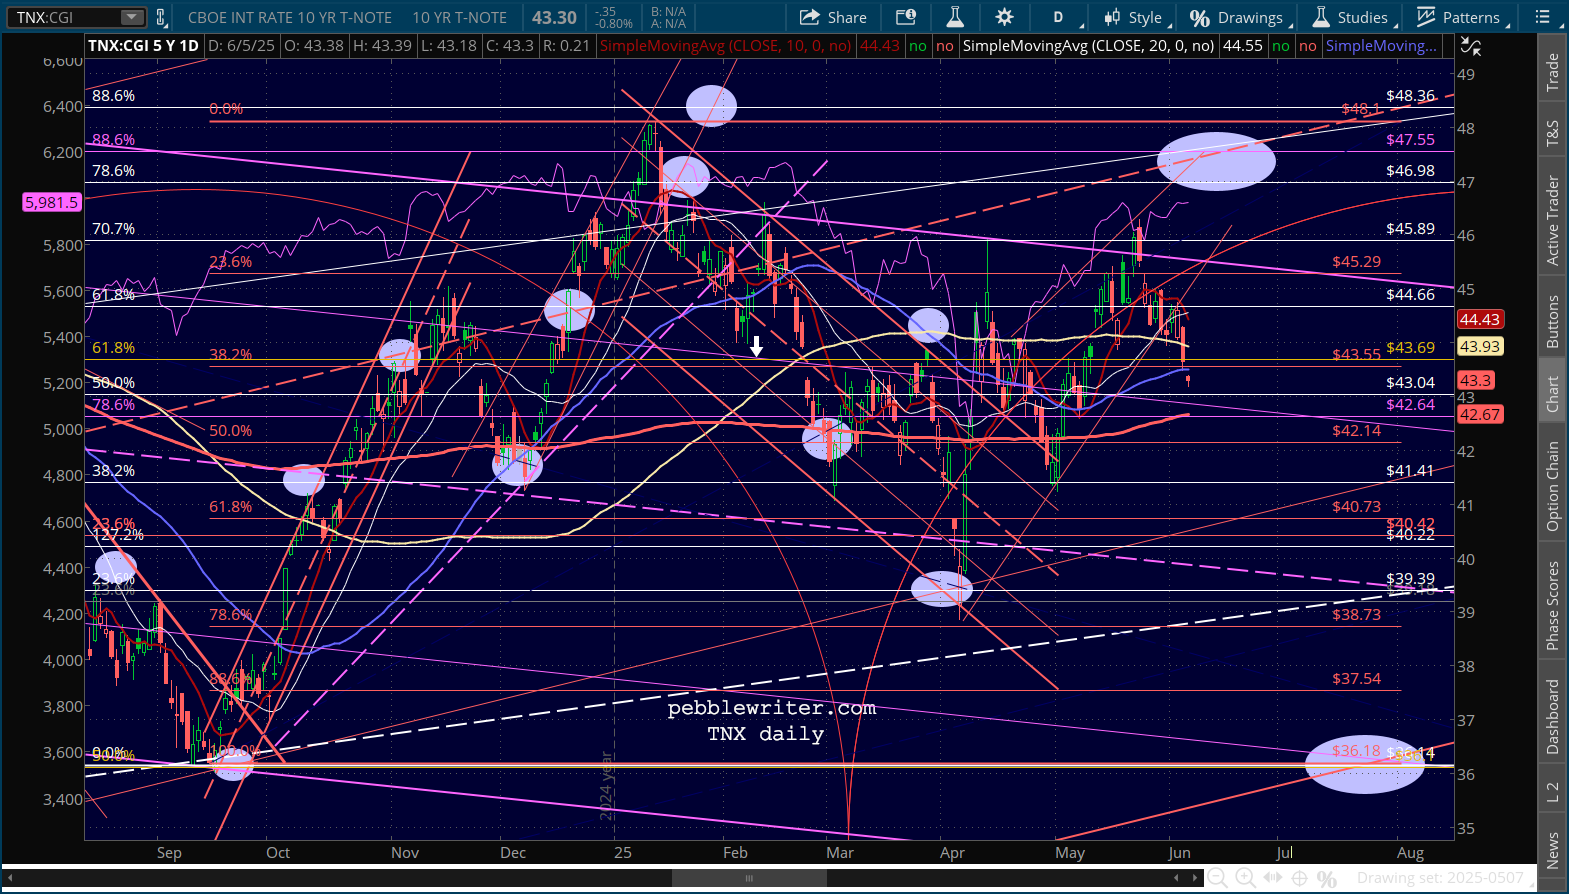This screenshot has height=894, width=1569.
Task: Click the Patterns button
Action: click(1458, 17)
